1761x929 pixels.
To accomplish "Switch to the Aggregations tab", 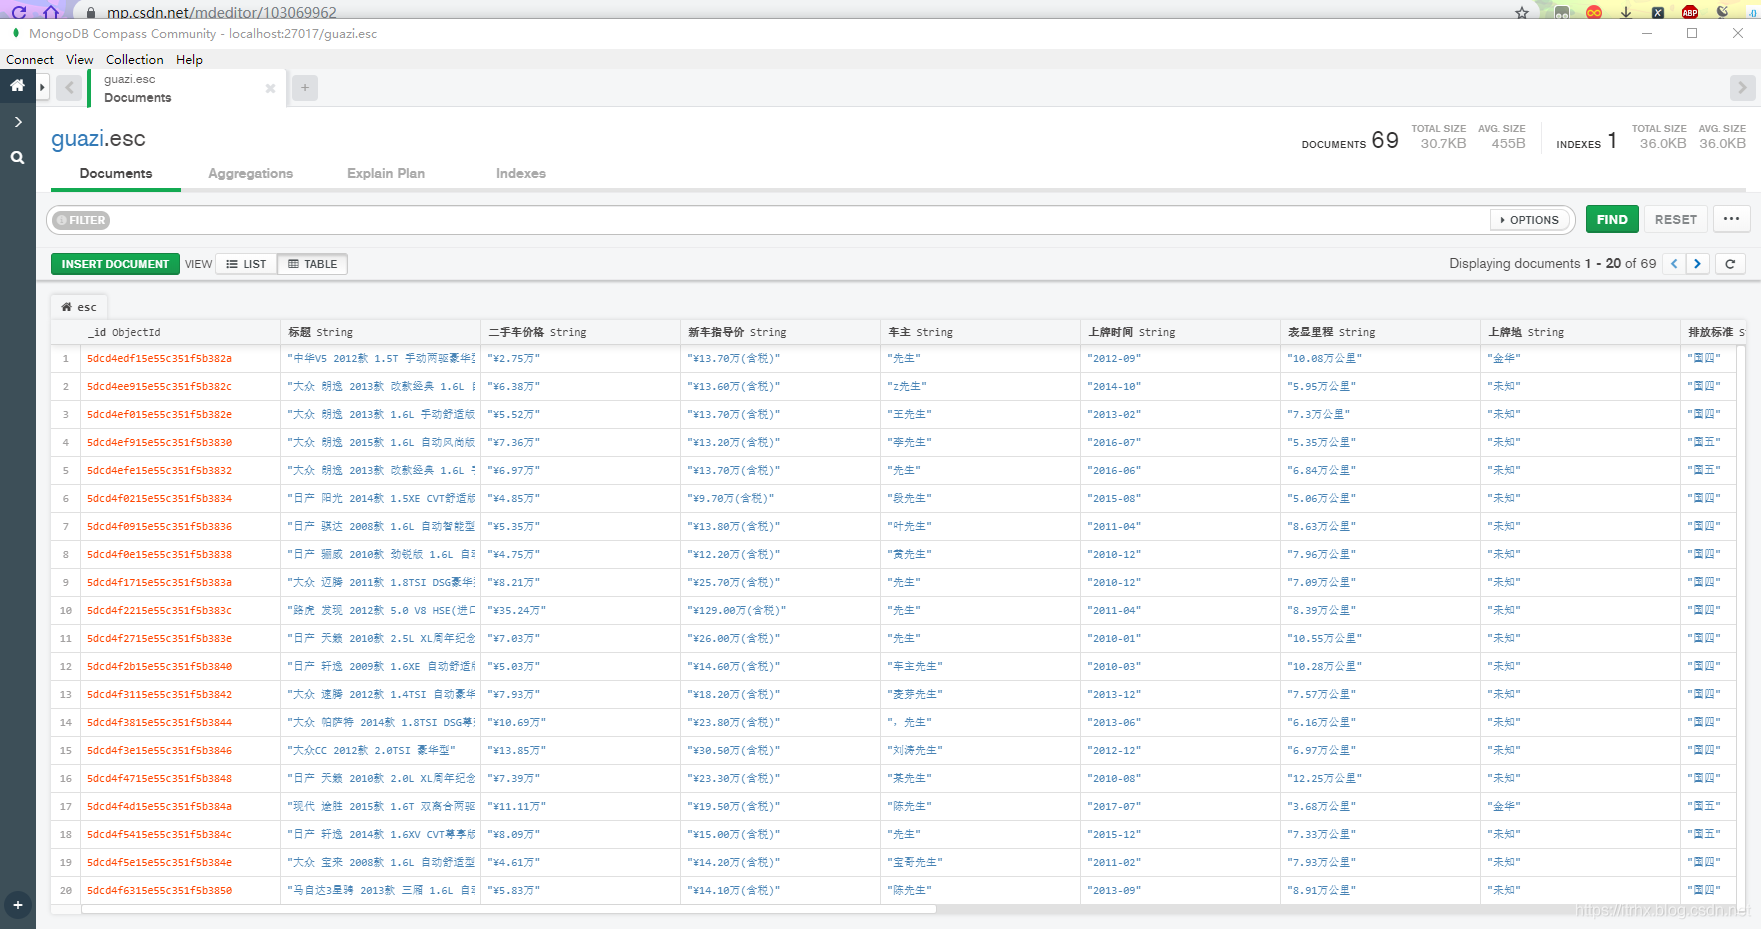I will pos(251,173).
